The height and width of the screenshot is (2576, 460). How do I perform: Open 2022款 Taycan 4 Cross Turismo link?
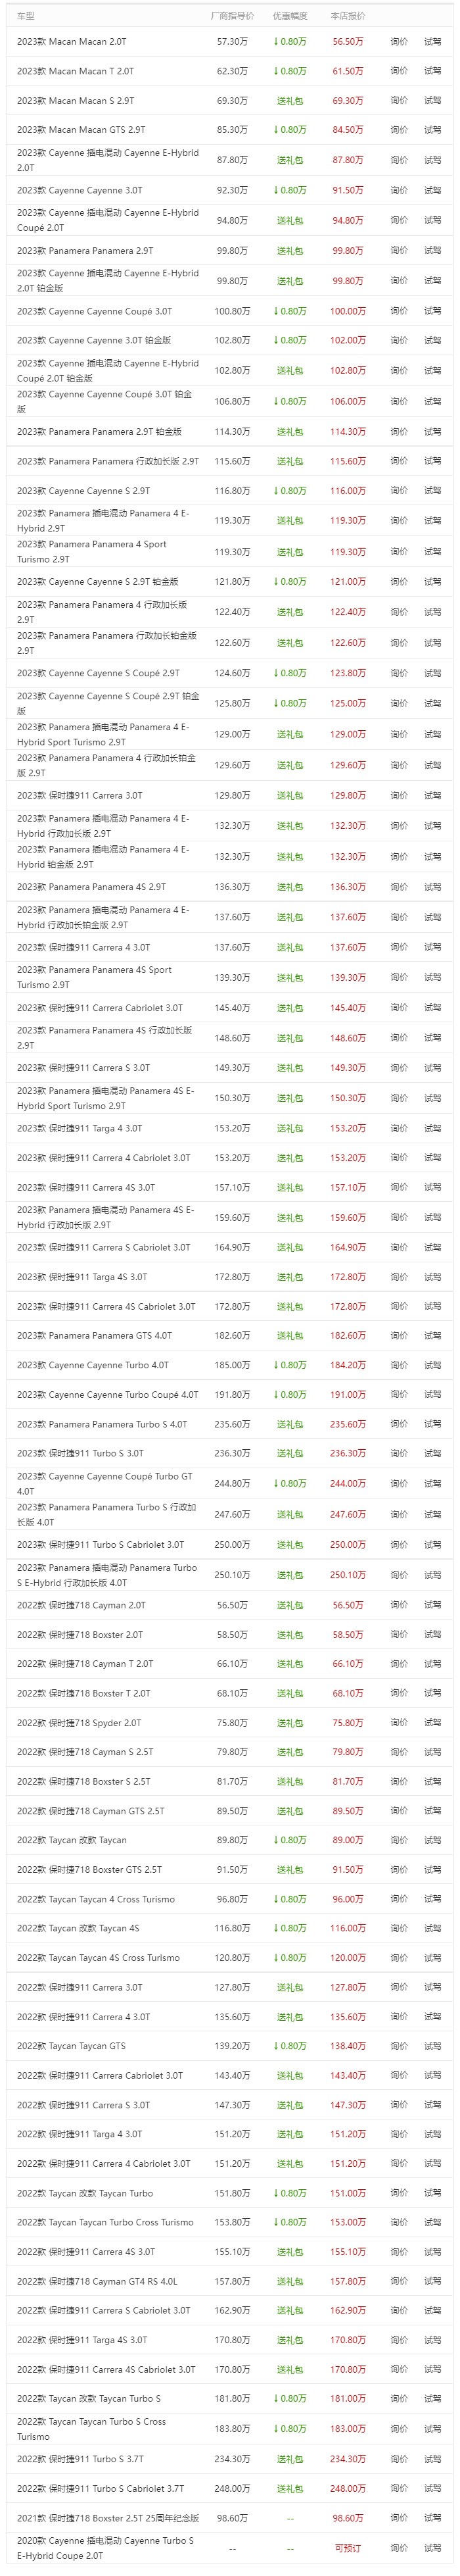pyautogui.click(x=96, y=1899)
